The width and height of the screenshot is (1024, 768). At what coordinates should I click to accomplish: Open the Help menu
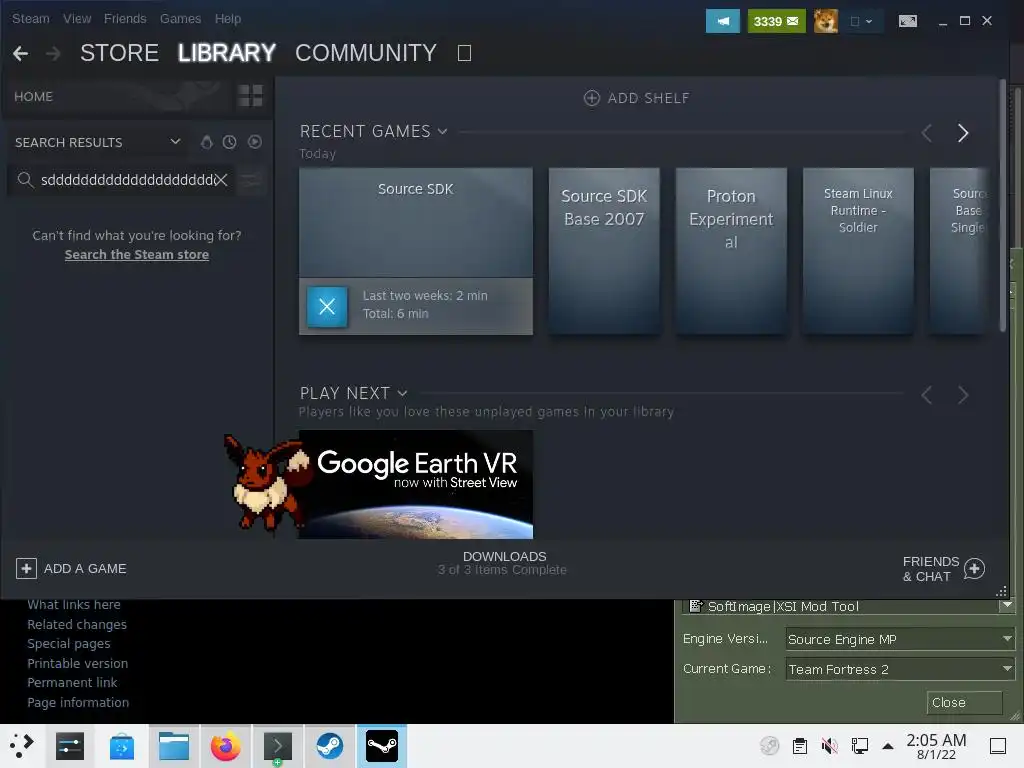click(x=228, y=19)
